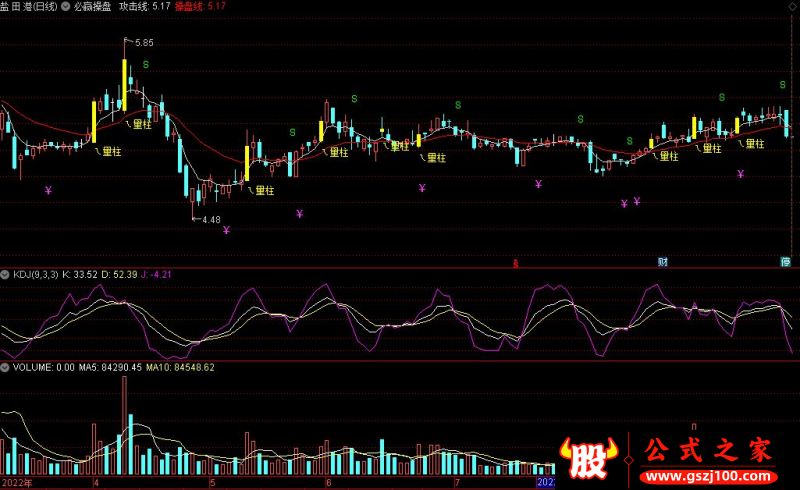Screen dimensions: 800x490
Task: Click the 4.48 low price label
Action: [211, 220]
